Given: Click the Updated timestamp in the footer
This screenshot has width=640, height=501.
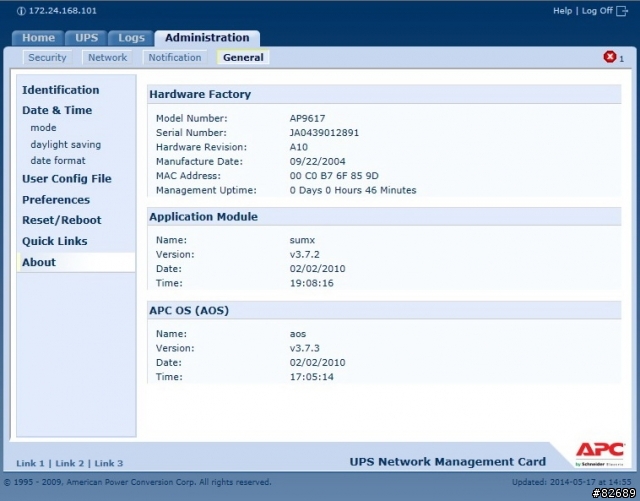Looking at the screenshot, I should click(571, 482).
